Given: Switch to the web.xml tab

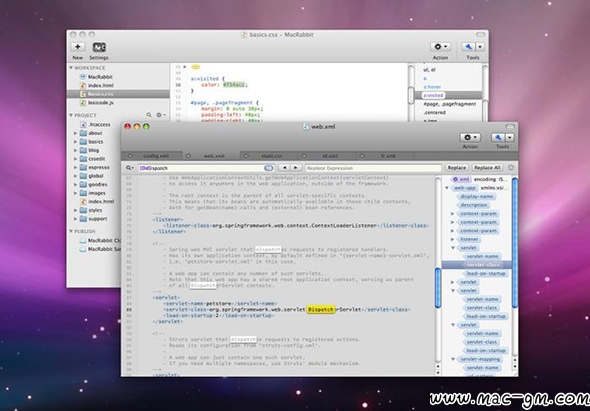Looking at the screenshot, I should pyautogui.click(x=211, y=155).
